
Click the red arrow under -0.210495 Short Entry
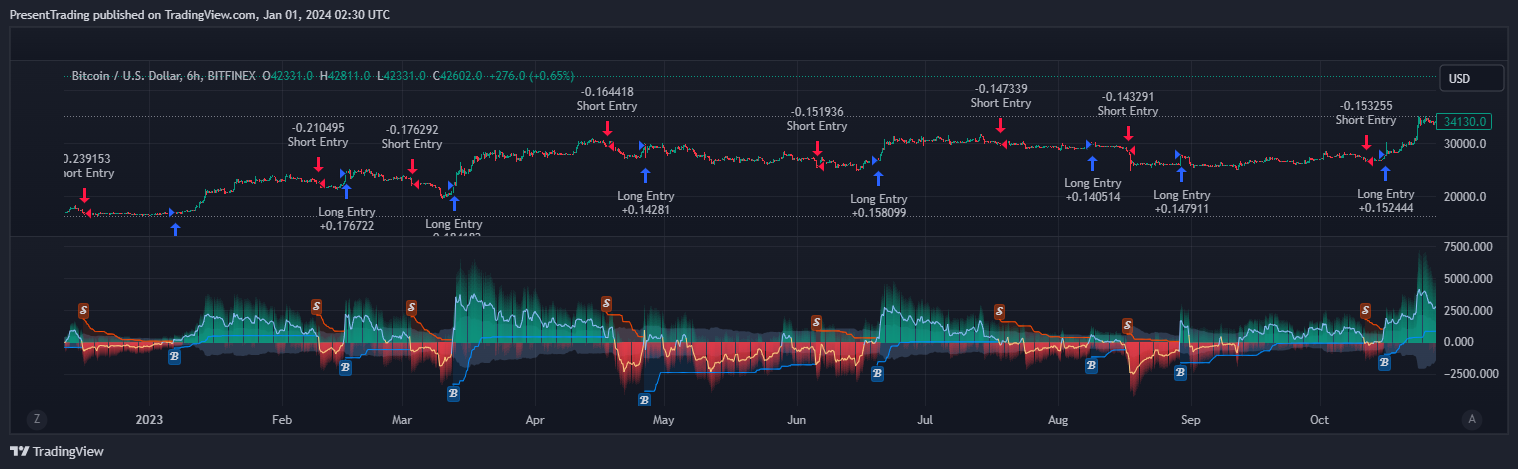(319, 165)
